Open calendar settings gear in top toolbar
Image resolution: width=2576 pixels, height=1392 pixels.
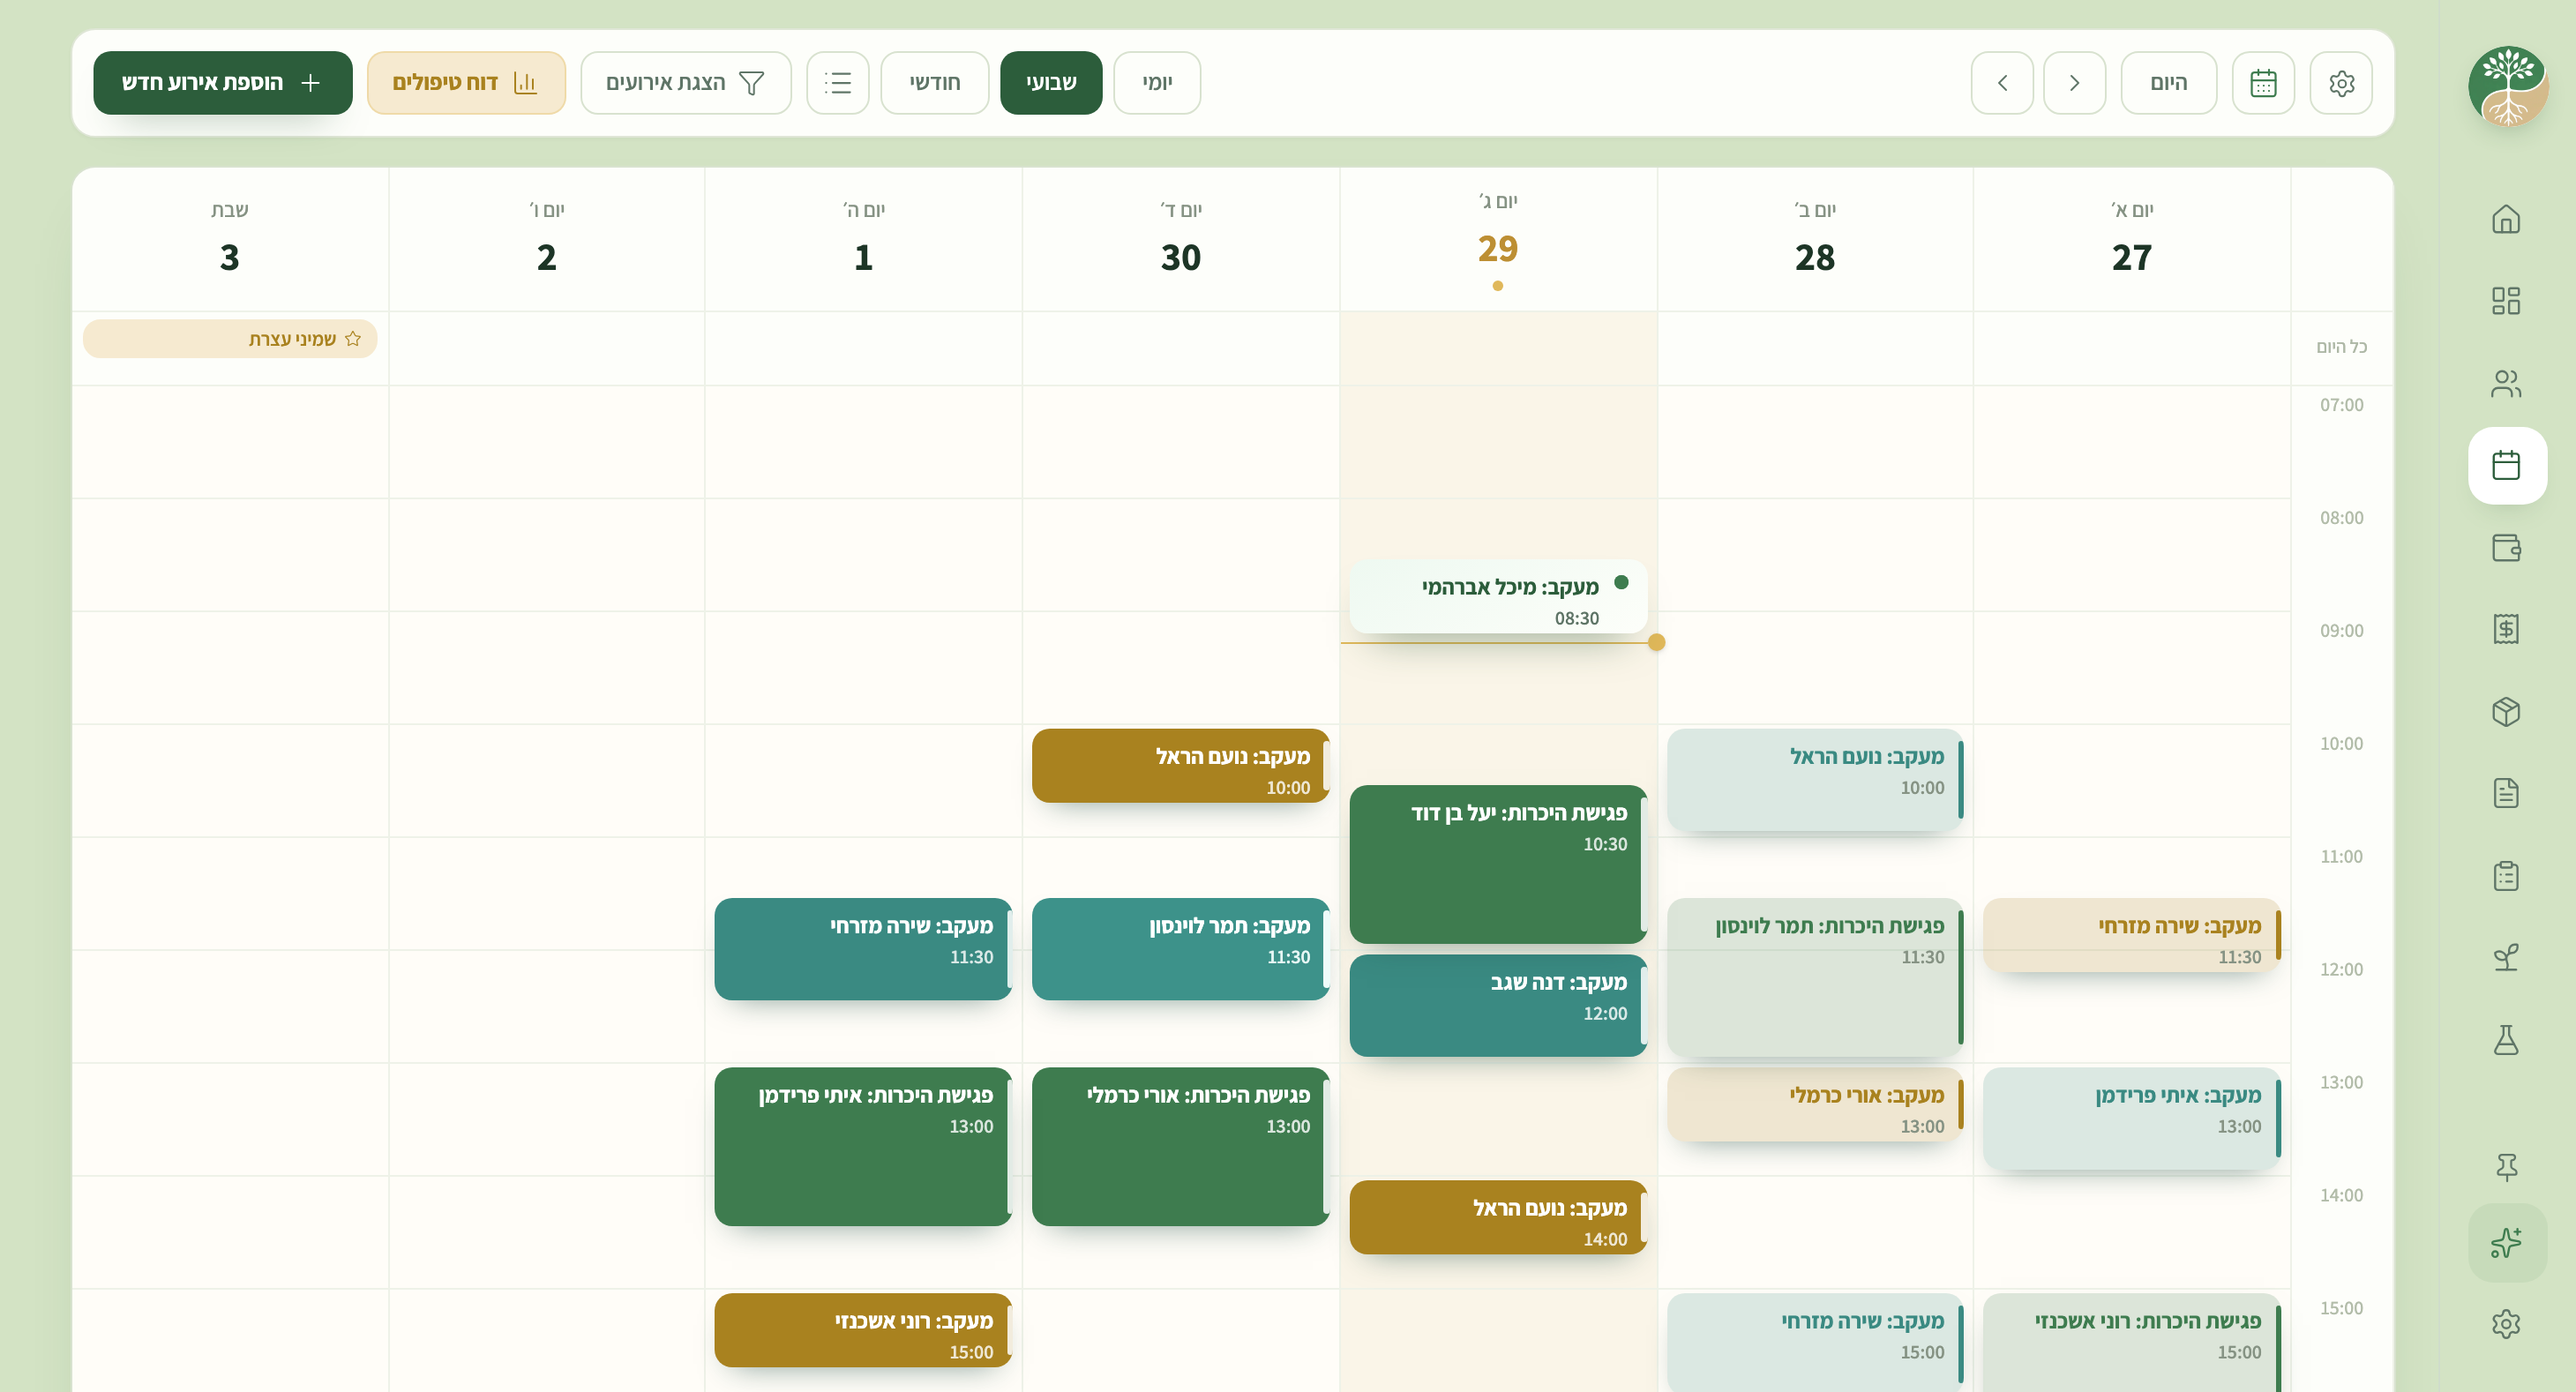coord(2341,83)
